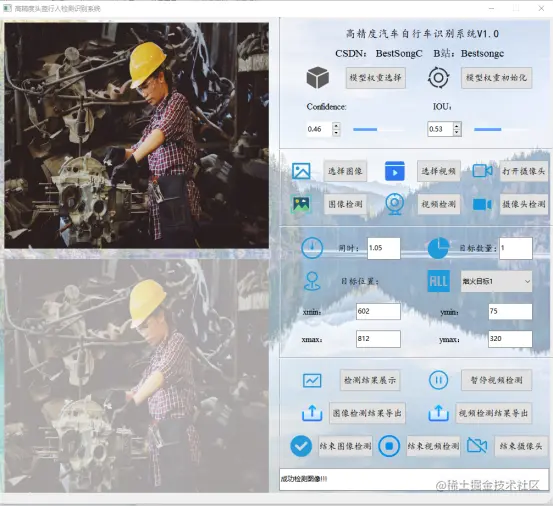
Task: Click the blue play video icon
Action: coord(395,171)
